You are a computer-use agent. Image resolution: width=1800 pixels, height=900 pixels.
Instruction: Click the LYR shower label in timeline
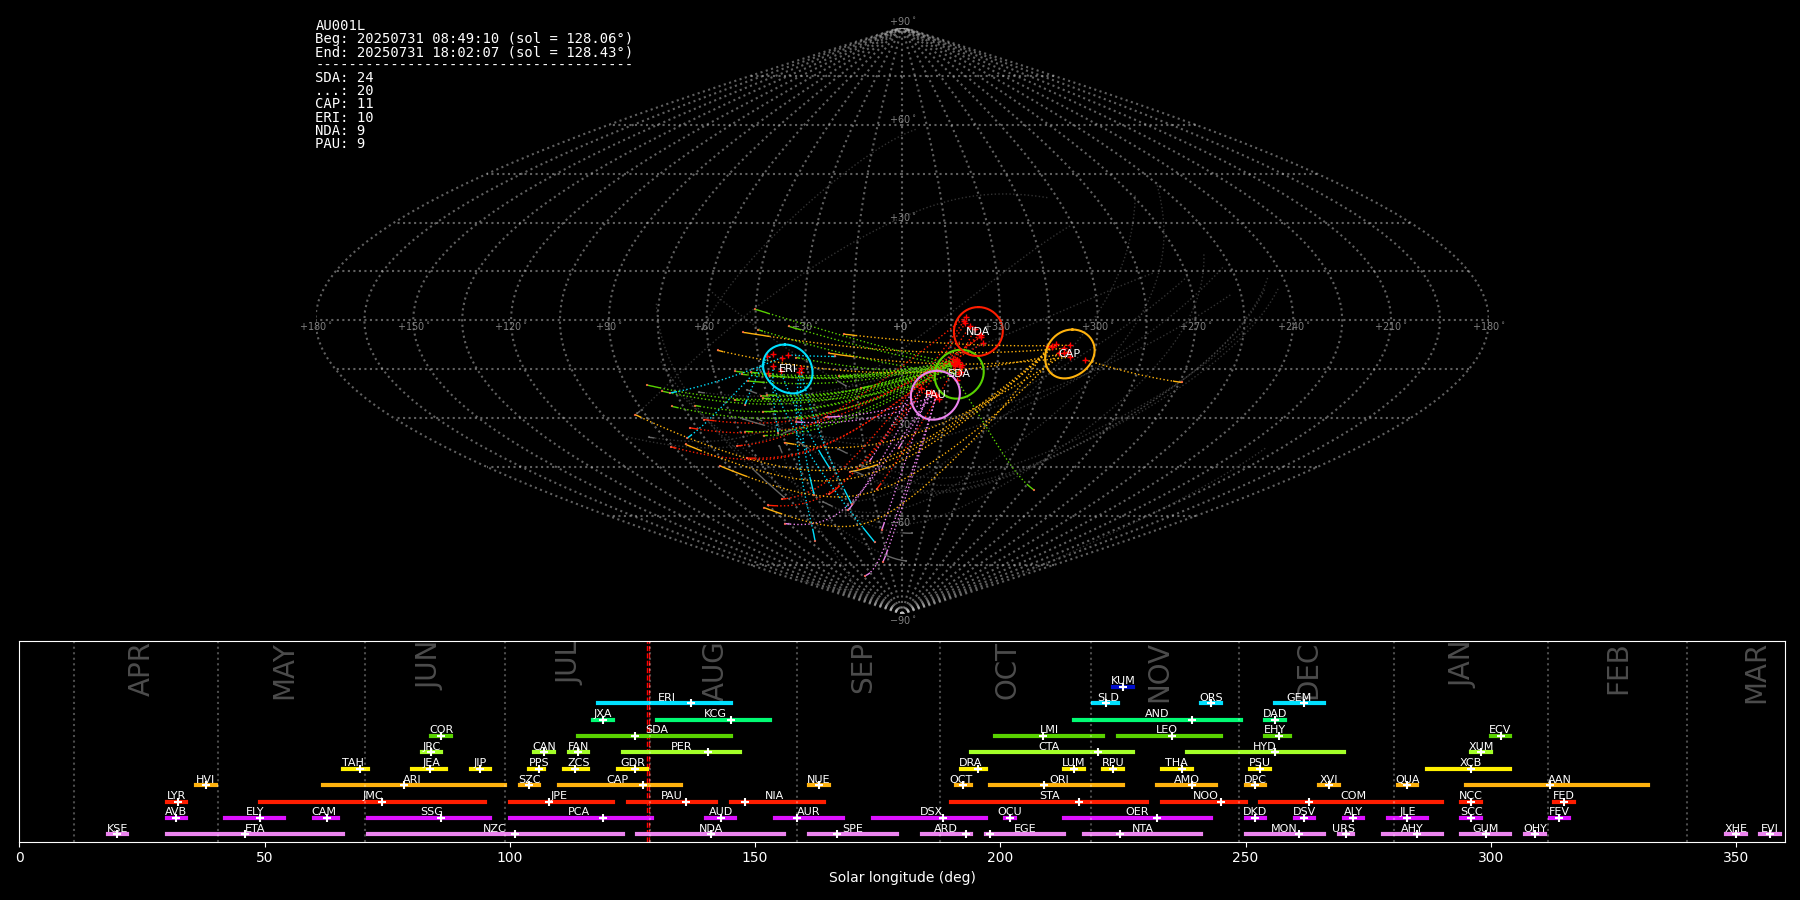[176, 796]
